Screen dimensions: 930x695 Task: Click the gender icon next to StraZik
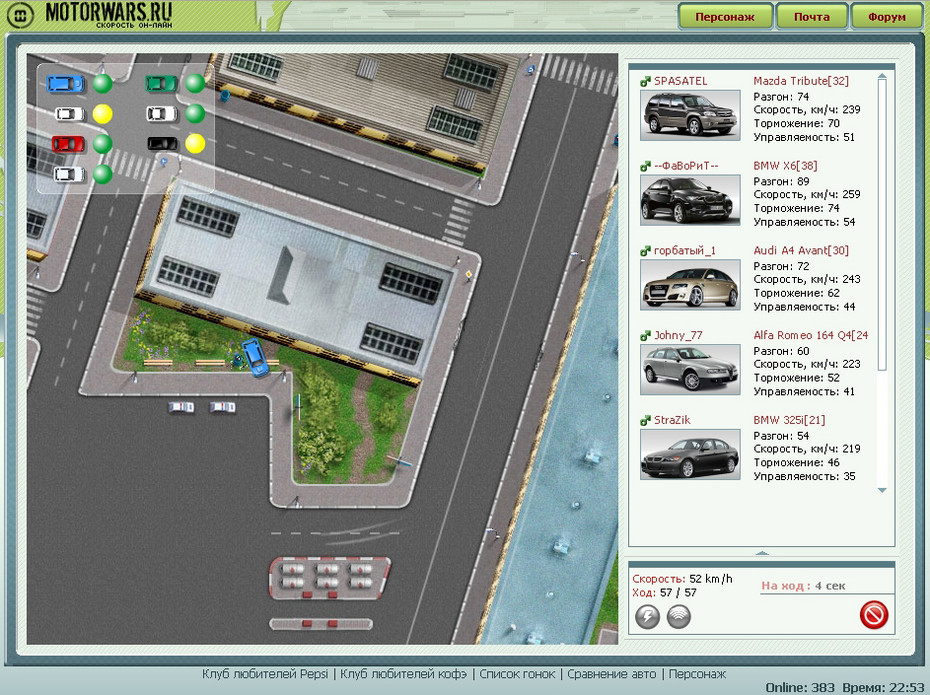(x=645, y=421)
